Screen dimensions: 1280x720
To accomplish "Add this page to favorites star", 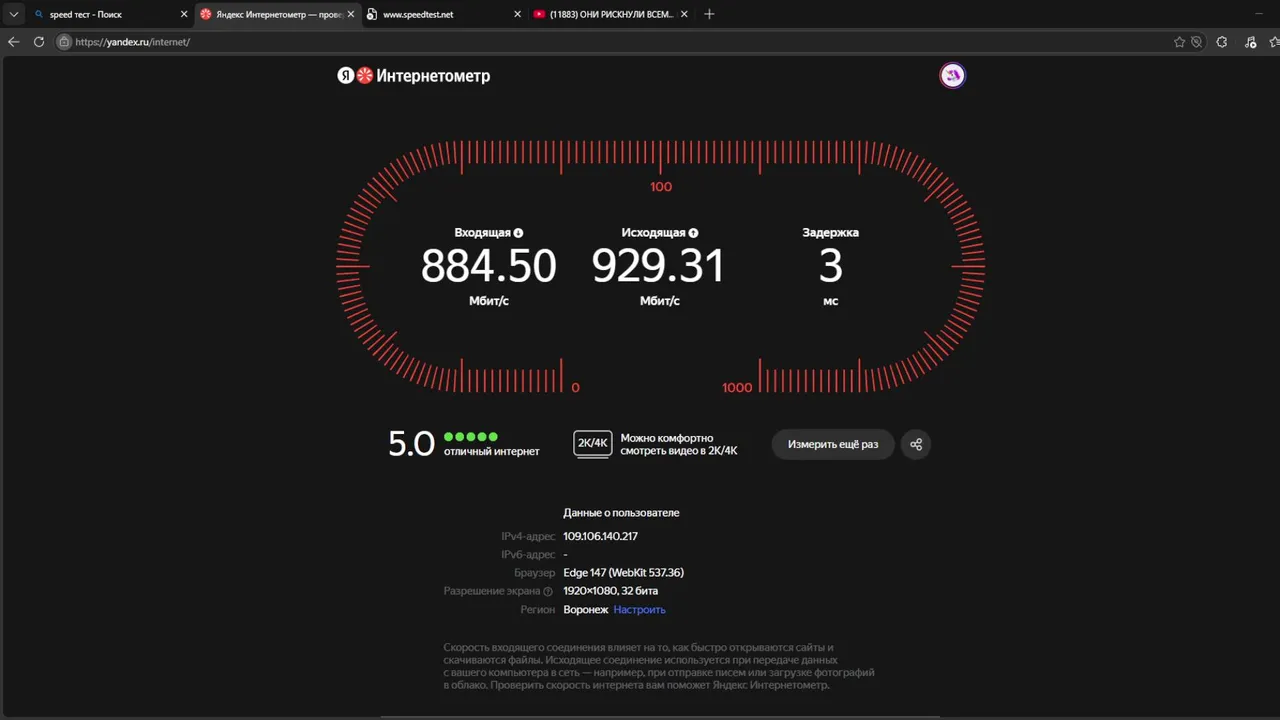I will (x=1179, y=42).
